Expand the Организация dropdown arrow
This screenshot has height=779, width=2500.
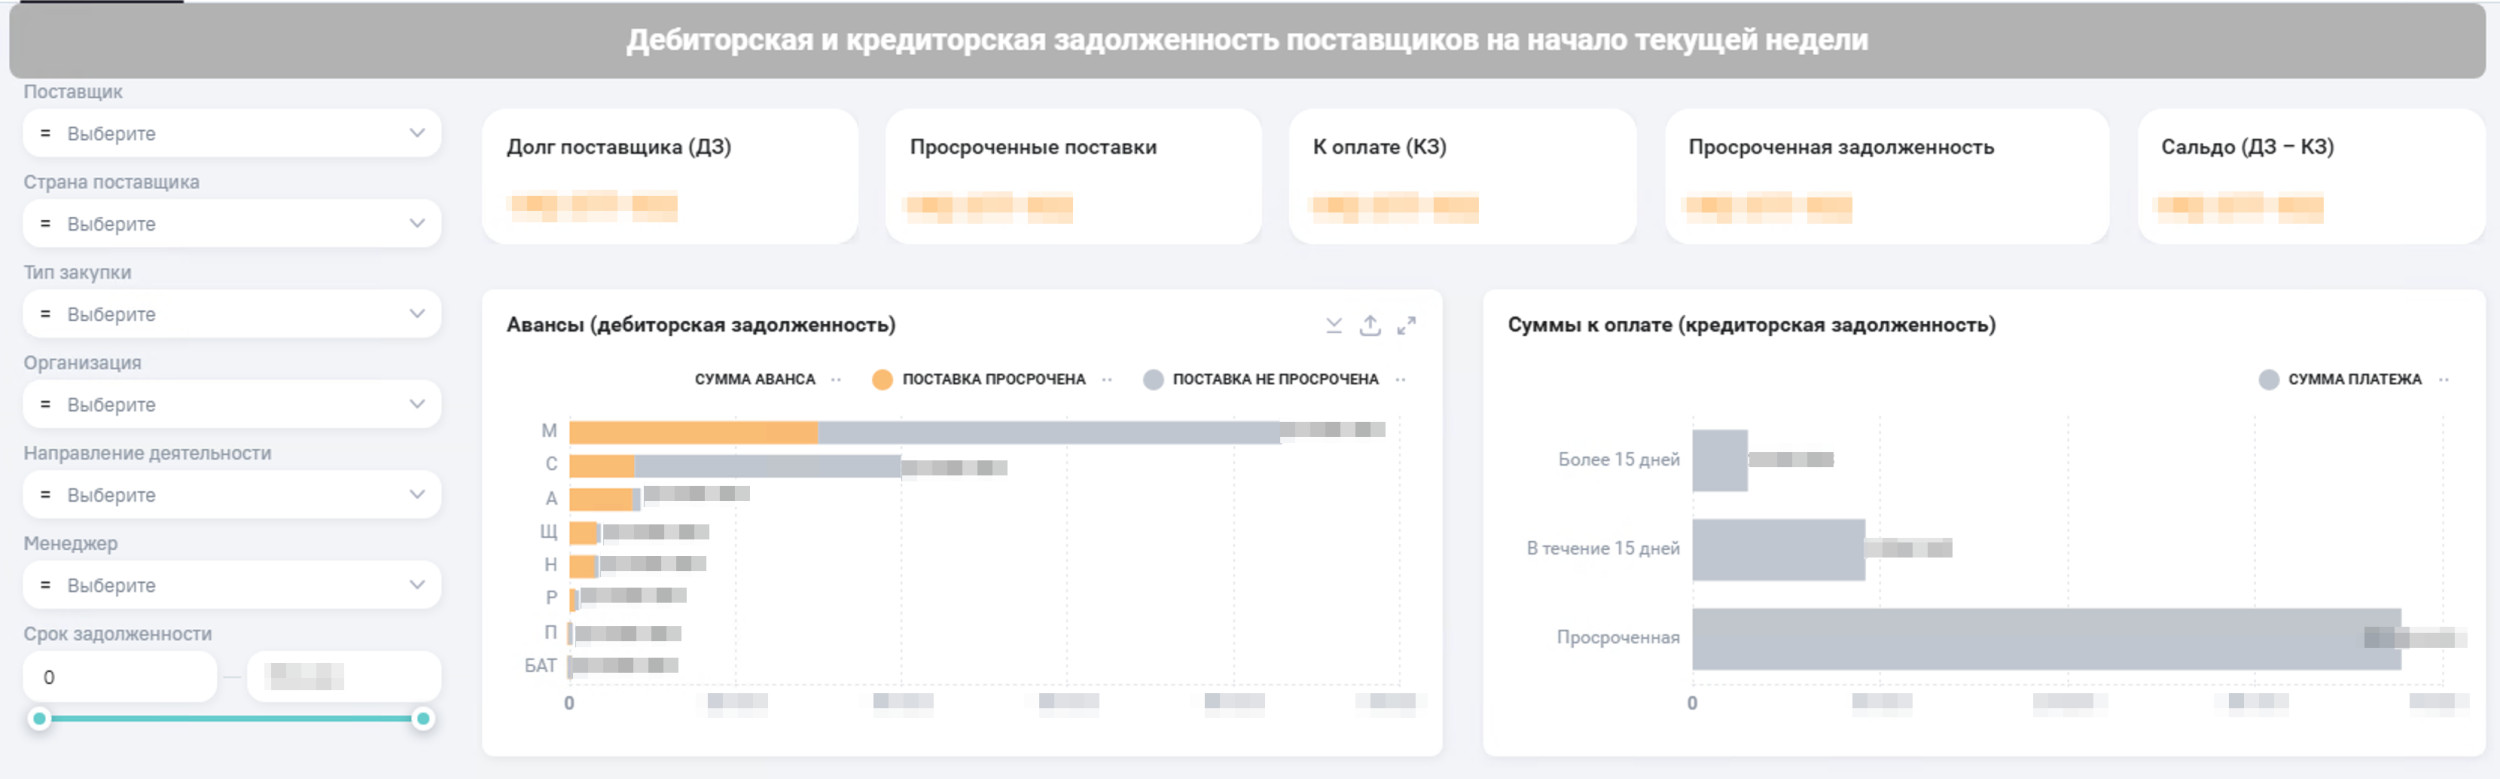coord(417,404)
